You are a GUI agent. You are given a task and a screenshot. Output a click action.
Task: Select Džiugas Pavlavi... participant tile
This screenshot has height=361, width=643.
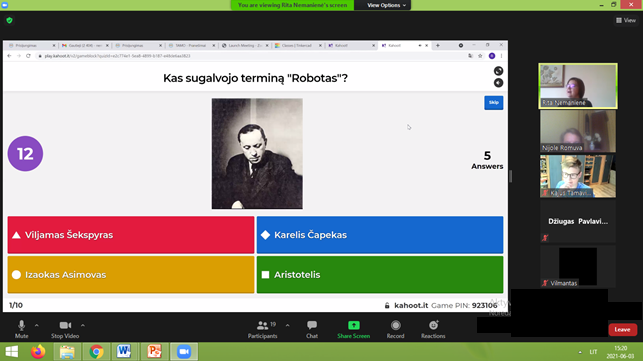tap(578, 222)
